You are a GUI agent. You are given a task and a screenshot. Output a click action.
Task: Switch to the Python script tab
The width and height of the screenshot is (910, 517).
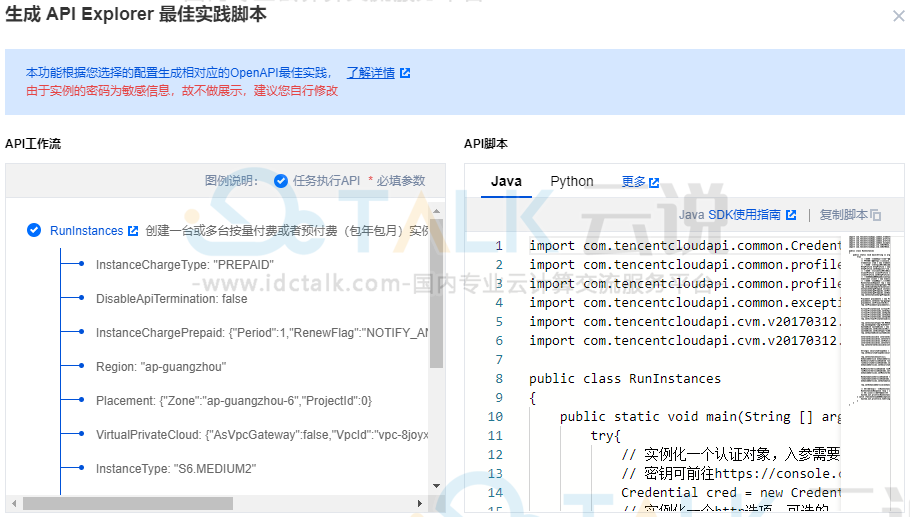572,181
